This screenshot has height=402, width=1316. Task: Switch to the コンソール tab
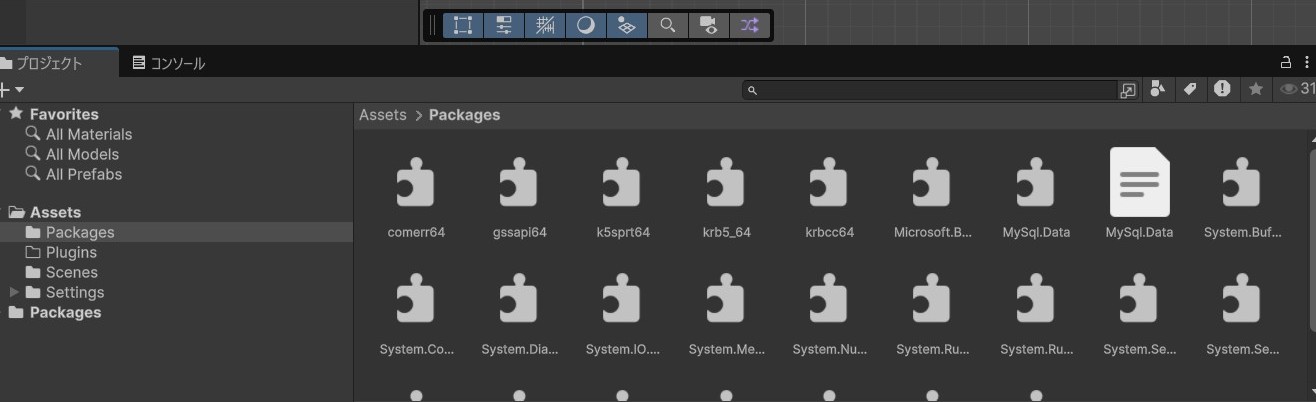pyautogui.click(x=168, y=63)
